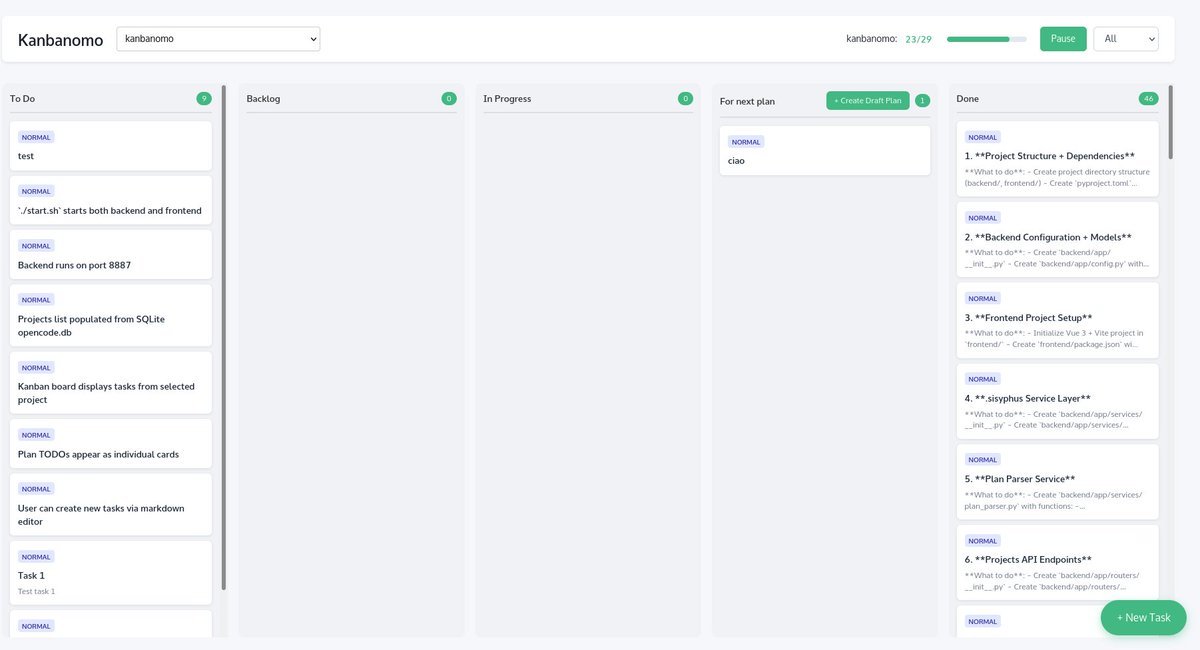Open the All filter dropdown
Viewport: 1200px width, 650px height.
coord(1126,39)
